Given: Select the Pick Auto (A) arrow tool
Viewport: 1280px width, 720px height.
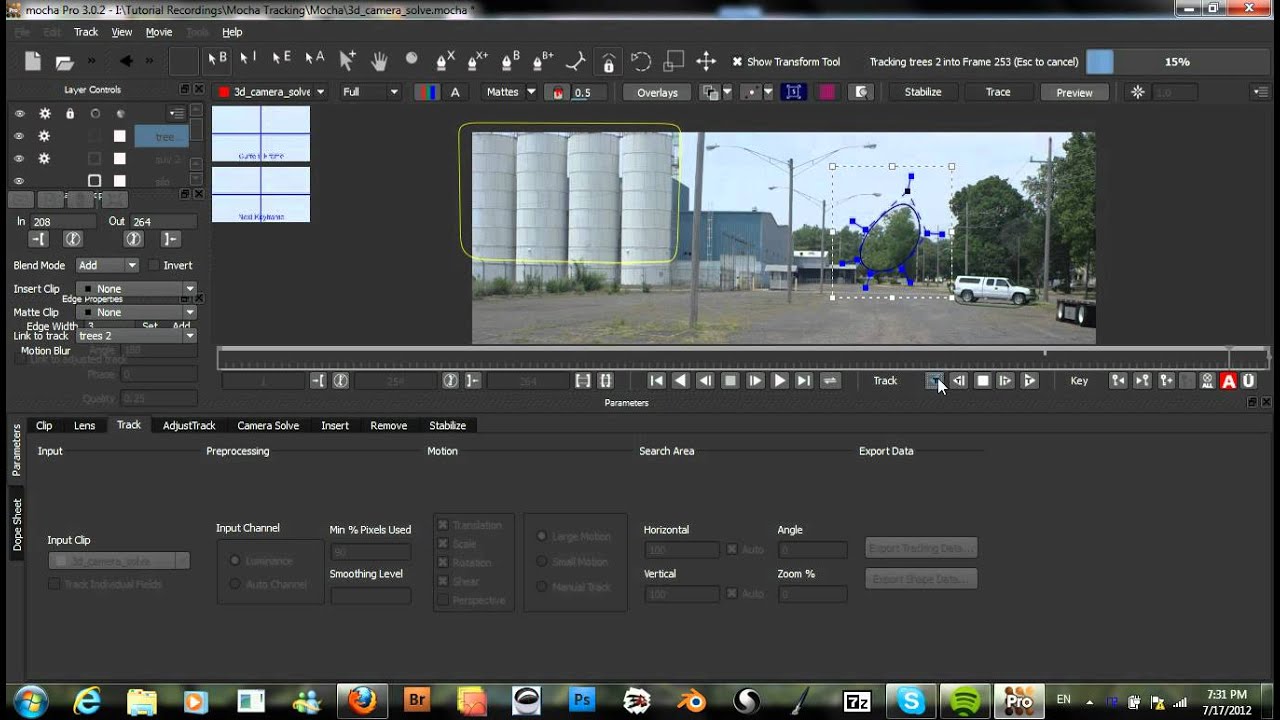Looking at the screenshot, I should 314,60.
